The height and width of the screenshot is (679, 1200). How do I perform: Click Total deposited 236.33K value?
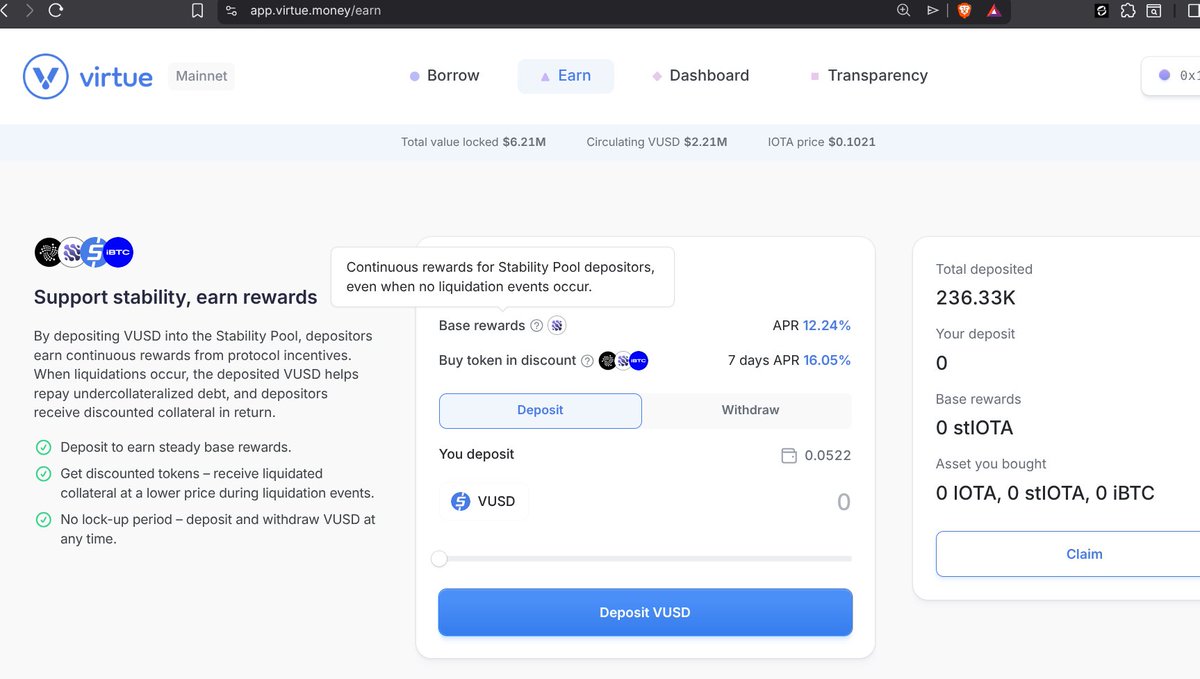point(976,298)
